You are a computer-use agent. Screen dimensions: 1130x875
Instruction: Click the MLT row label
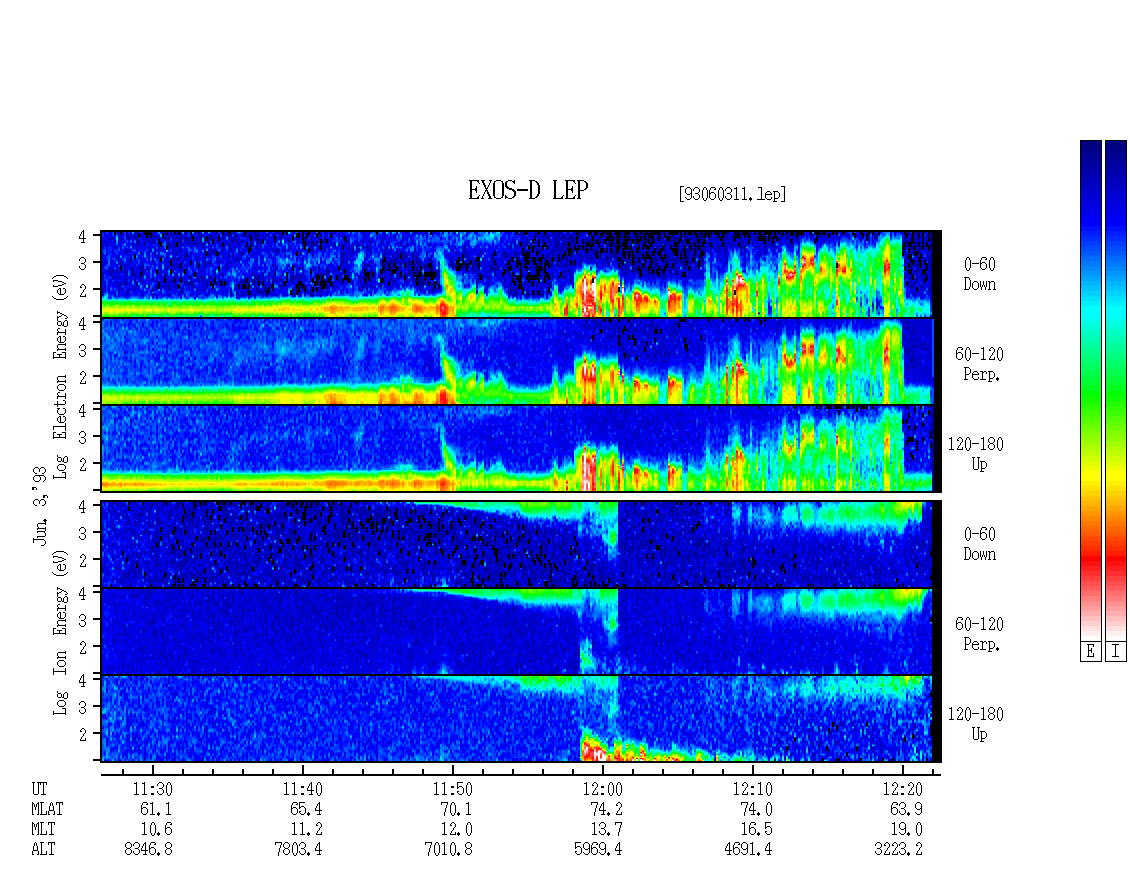[43, 830]
